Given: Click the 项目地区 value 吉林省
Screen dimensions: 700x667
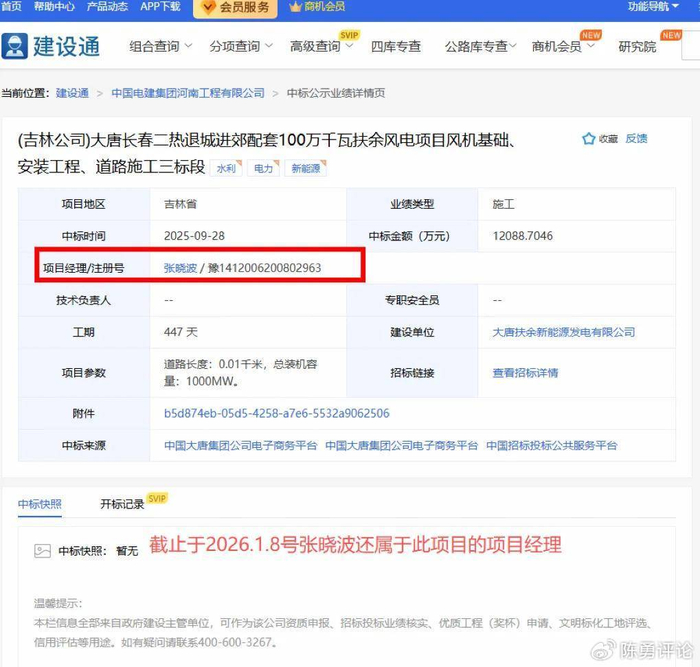Looking at the screenshot, I should (x=180, y=204).
